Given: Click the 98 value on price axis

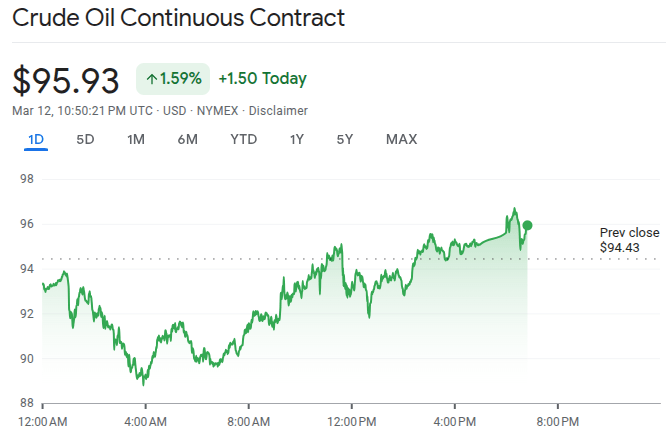Looking at the screenshot, I should pos(27,179).
